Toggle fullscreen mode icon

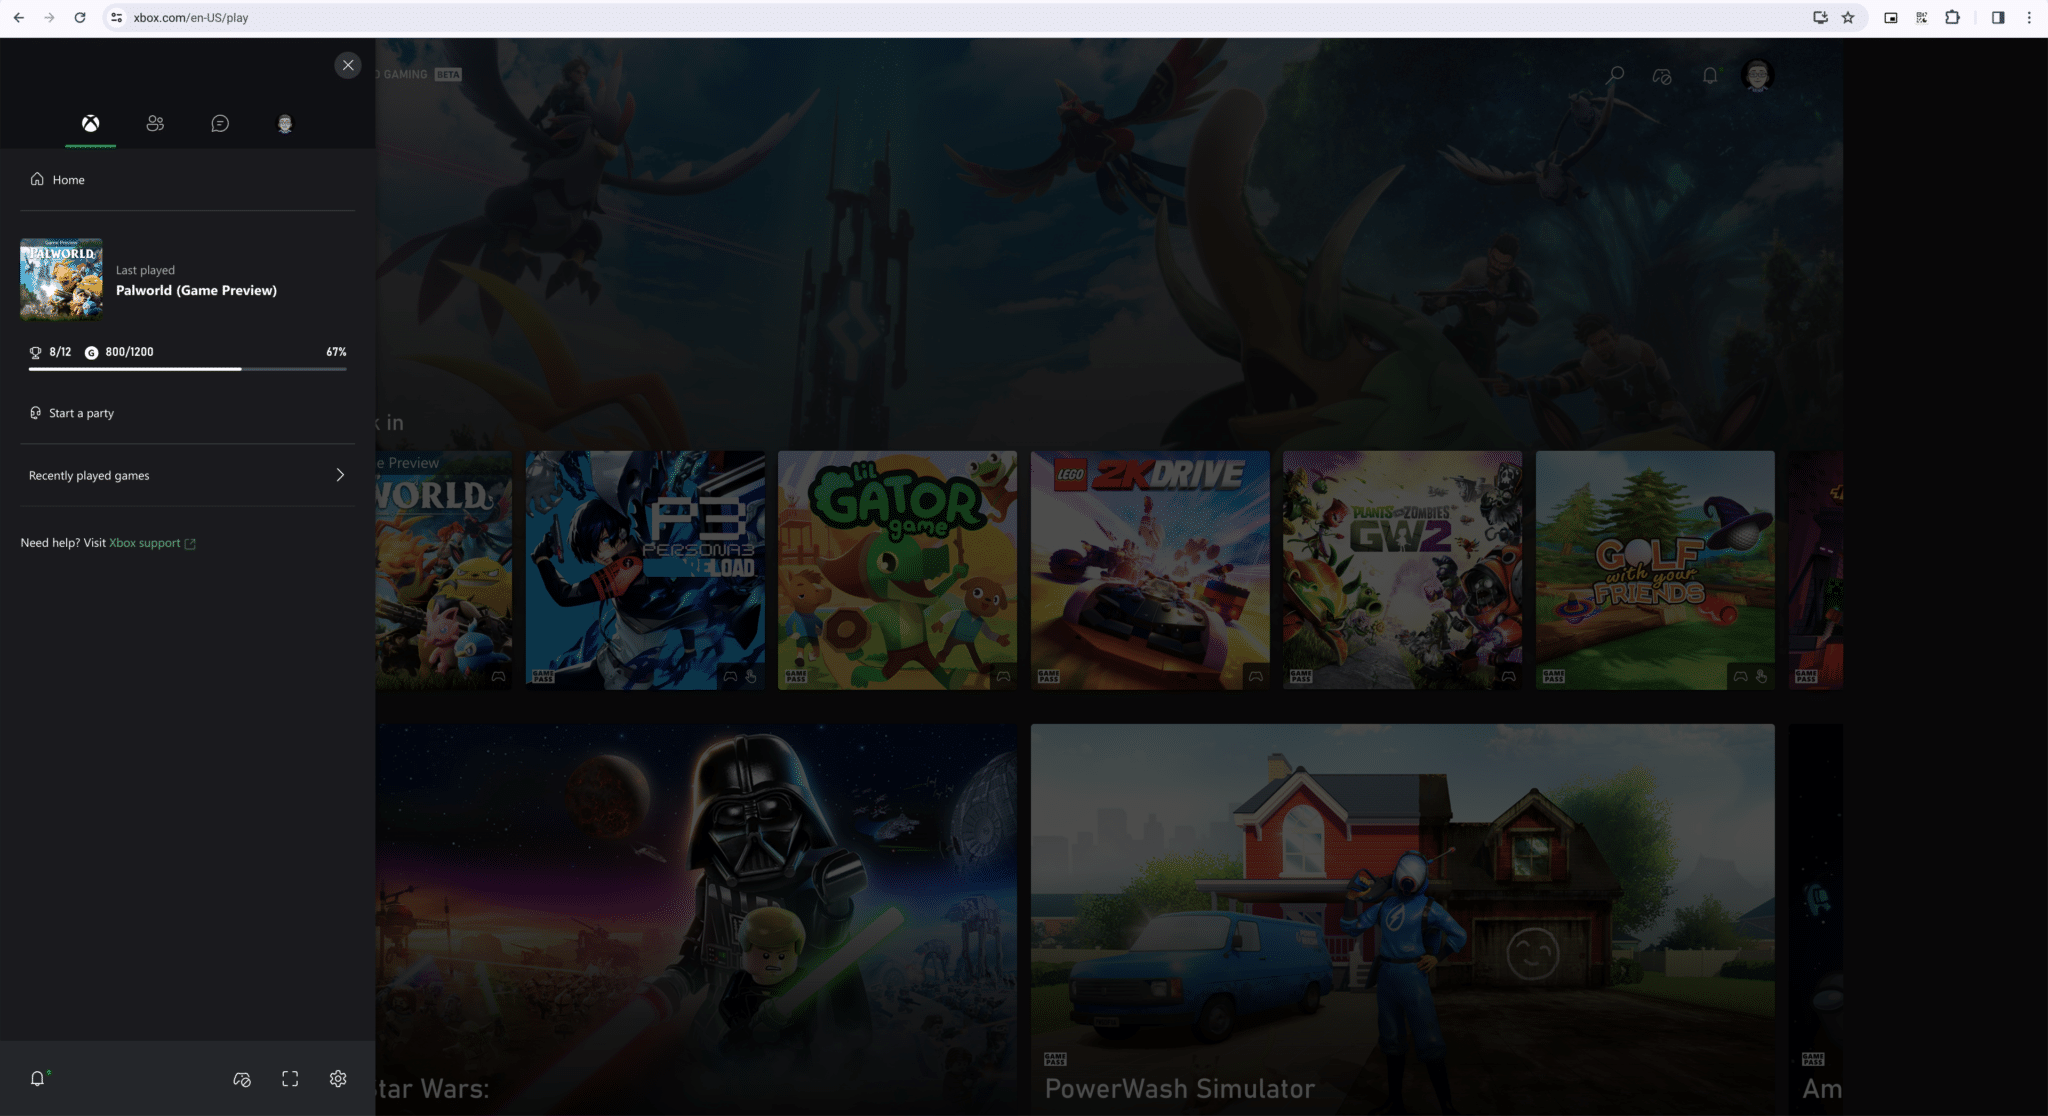tap(290, 1078)
